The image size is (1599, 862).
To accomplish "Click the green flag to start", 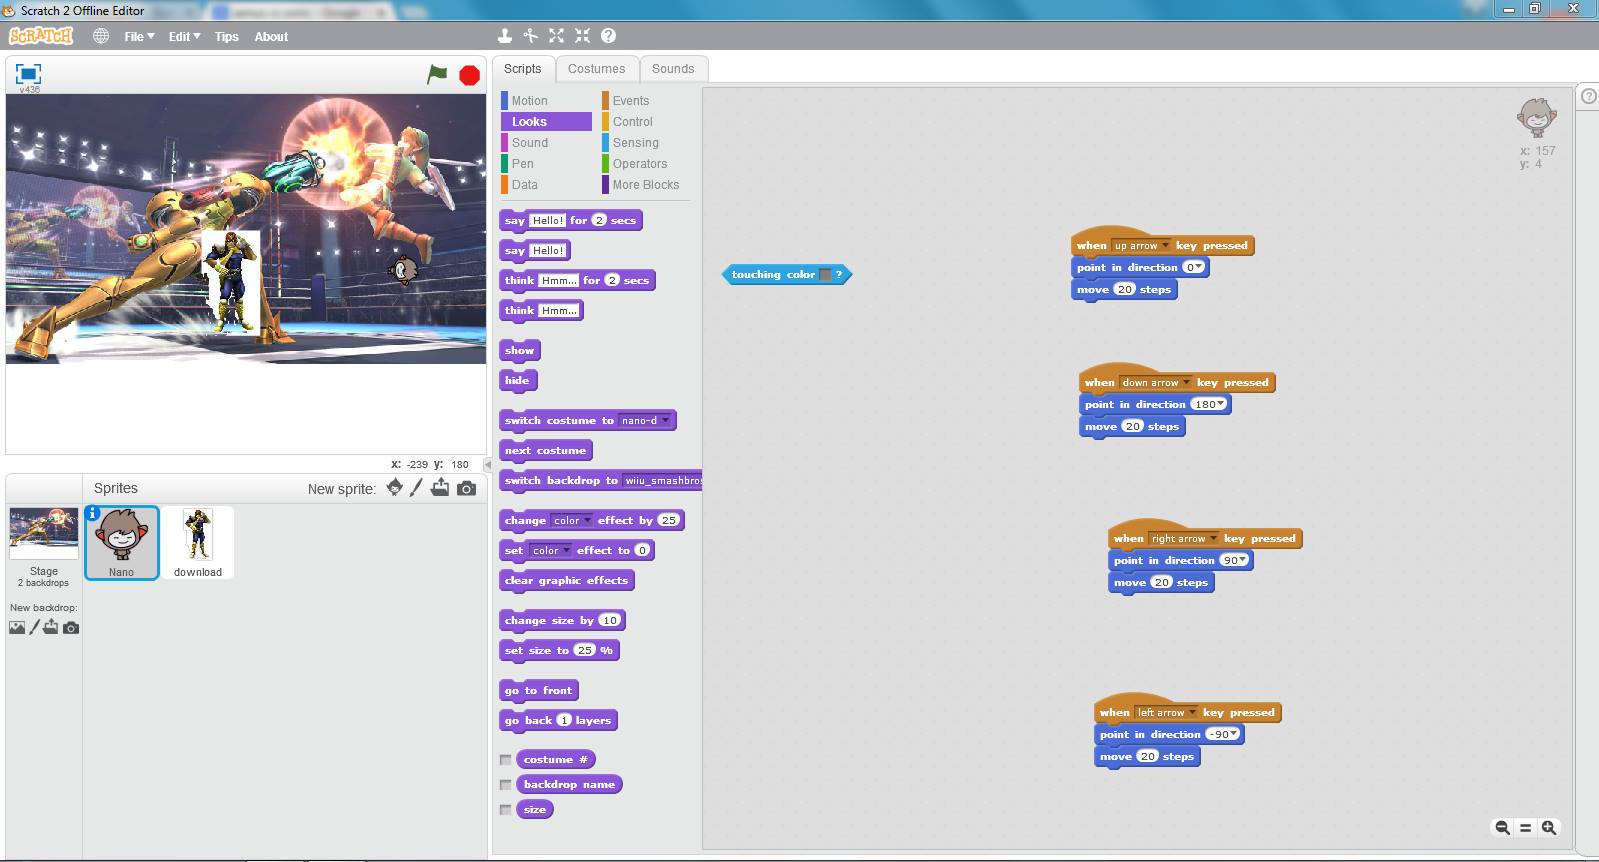I will coord(437,74).
